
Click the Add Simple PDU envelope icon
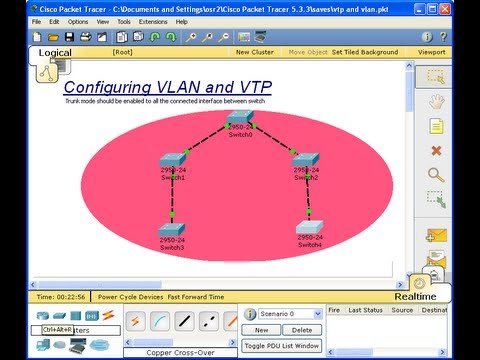coord(436,235)
